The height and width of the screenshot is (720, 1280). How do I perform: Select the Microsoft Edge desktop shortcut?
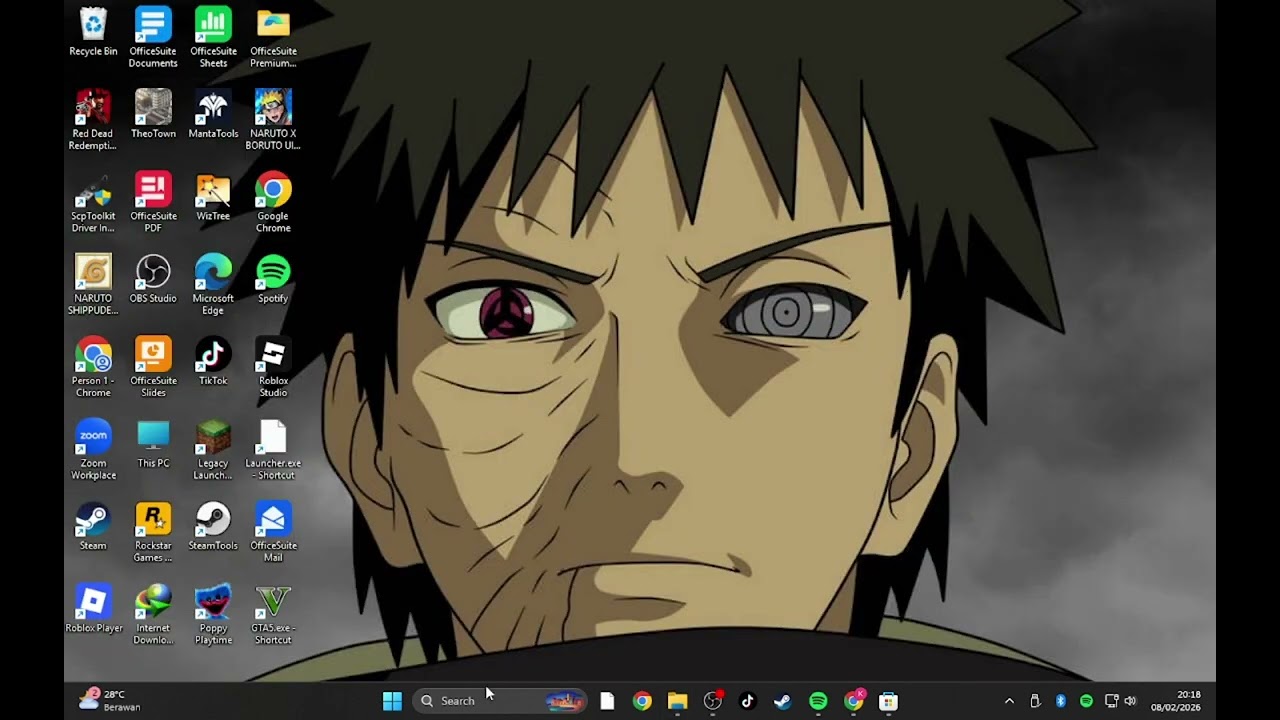click(213, 285)
